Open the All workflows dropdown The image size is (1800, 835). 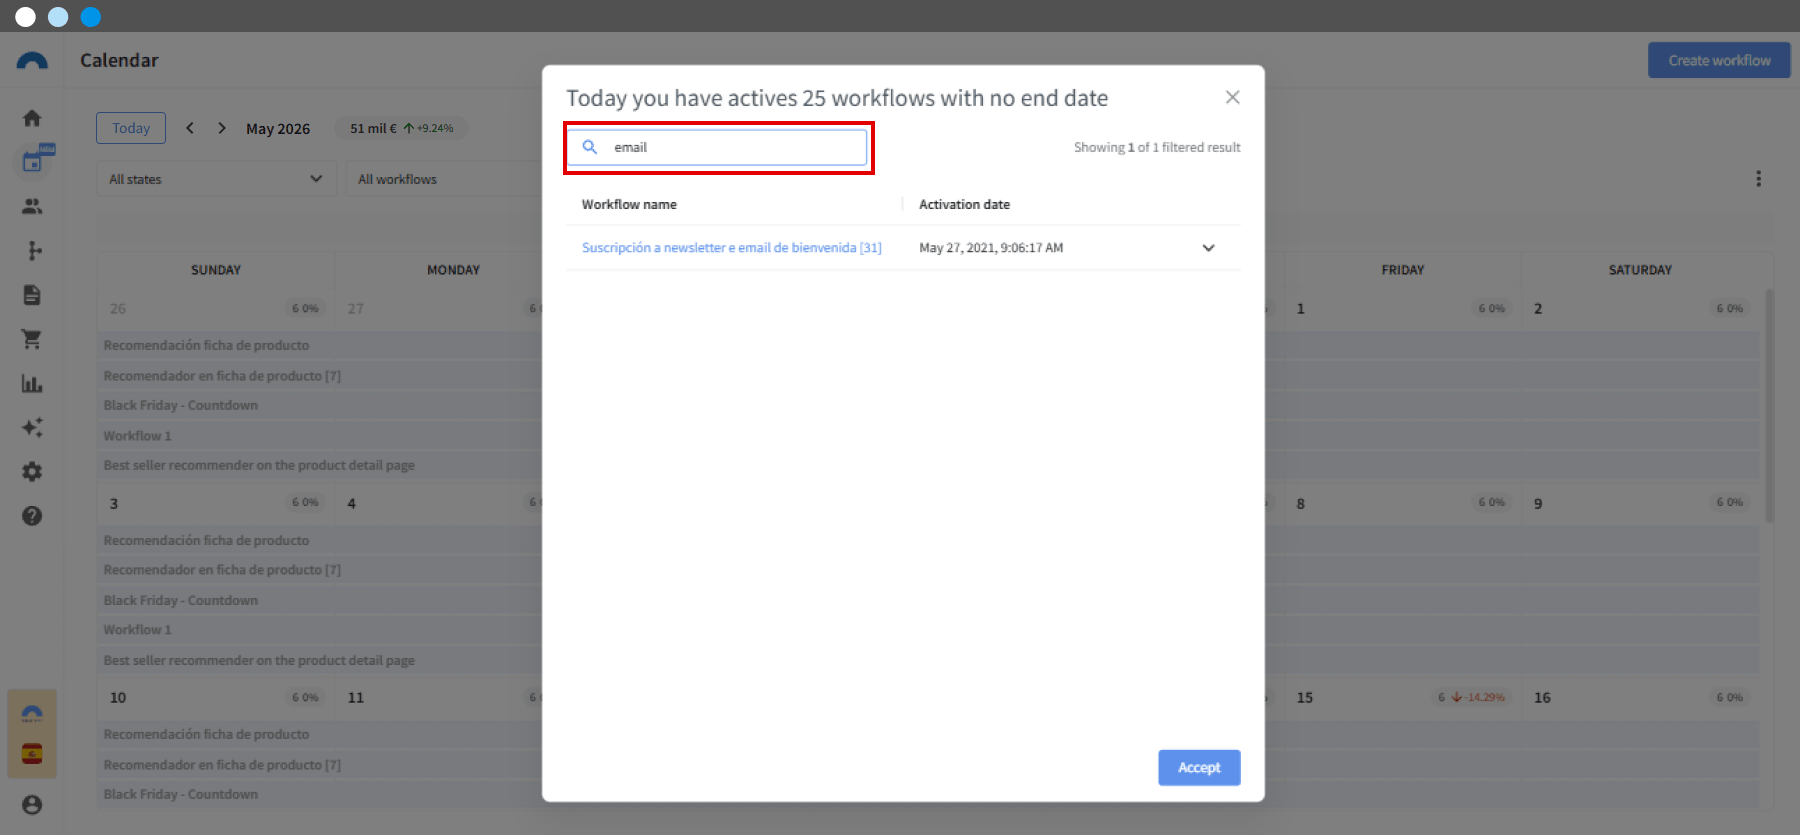[444, 179]
